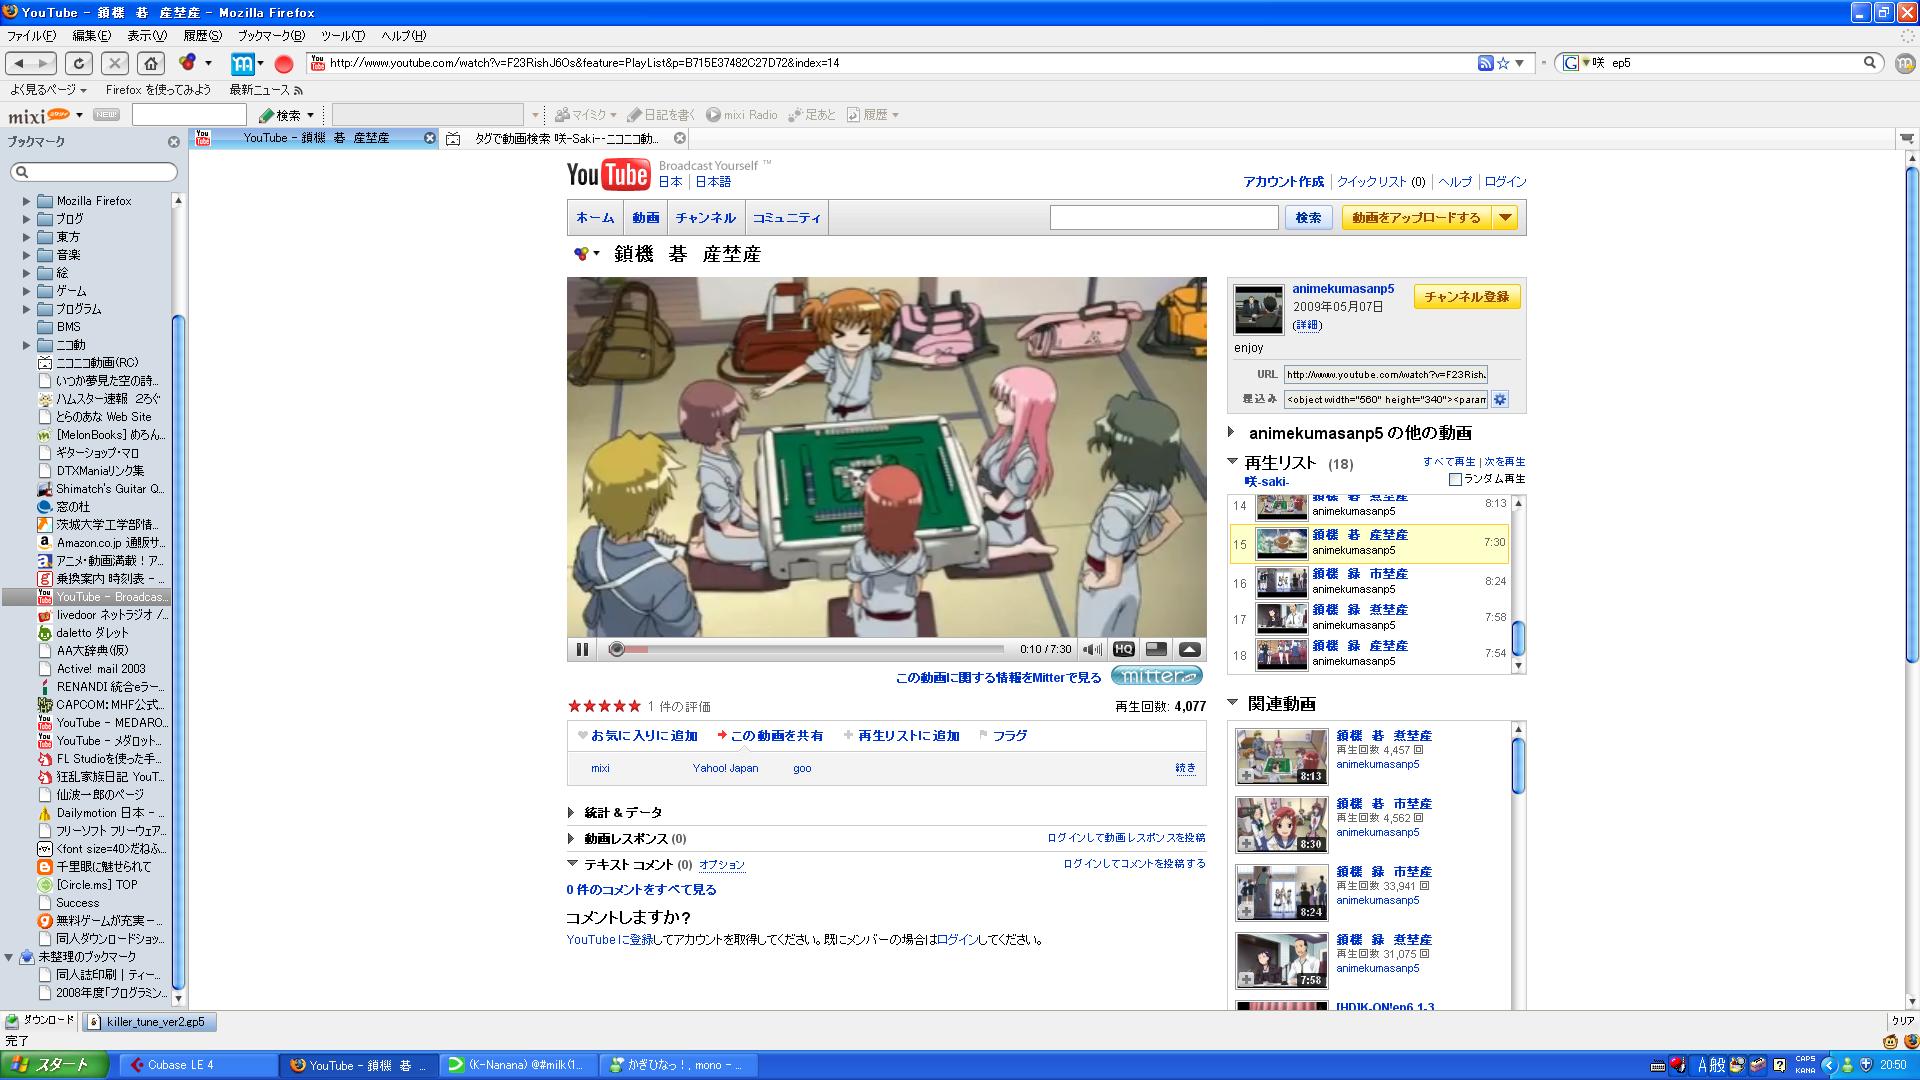Switch the player to wide view mode

(1156, 649)
